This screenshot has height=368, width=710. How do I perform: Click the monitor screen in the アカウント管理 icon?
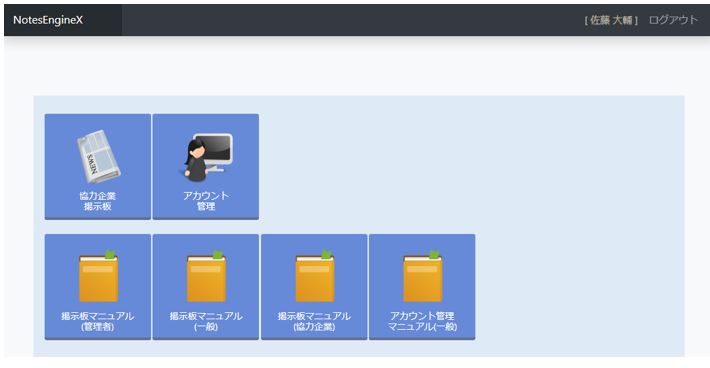pos(214,148)
